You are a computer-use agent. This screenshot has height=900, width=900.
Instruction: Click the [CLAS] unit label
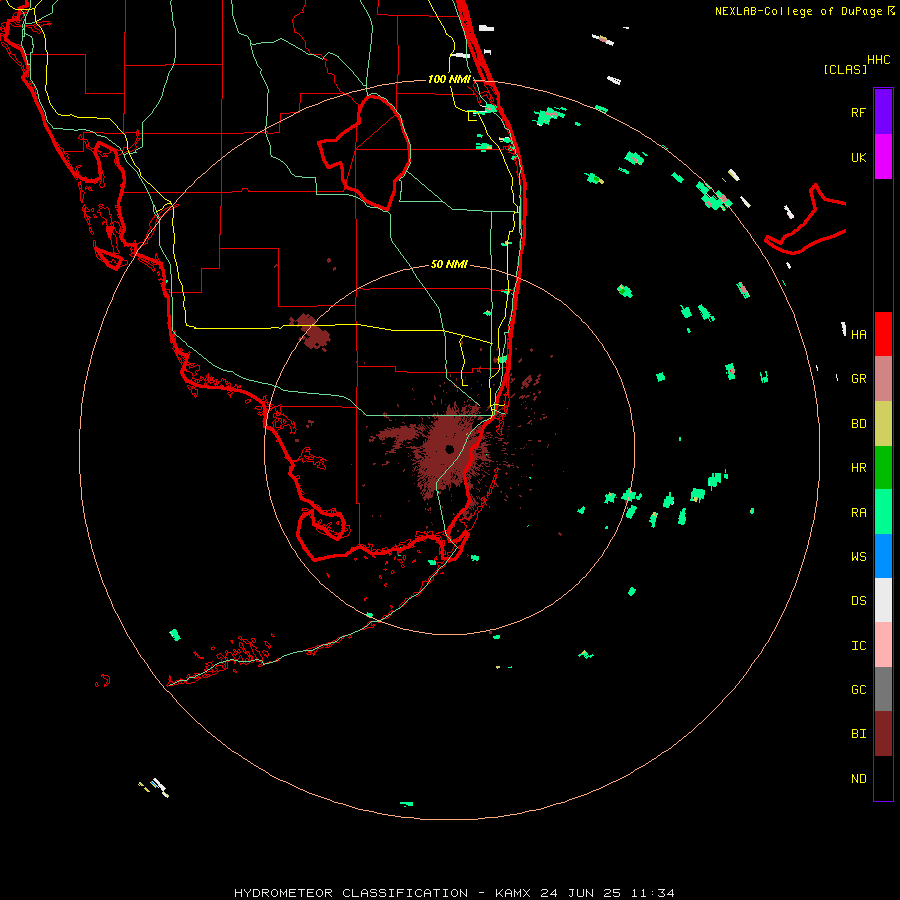(845, 69)
